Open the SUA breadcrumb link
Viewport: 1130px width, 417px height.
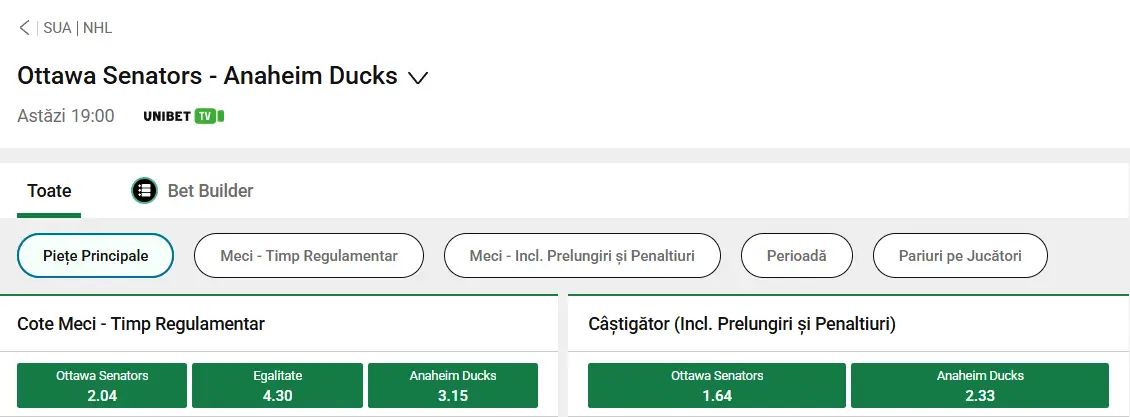(x=57, y=28)
